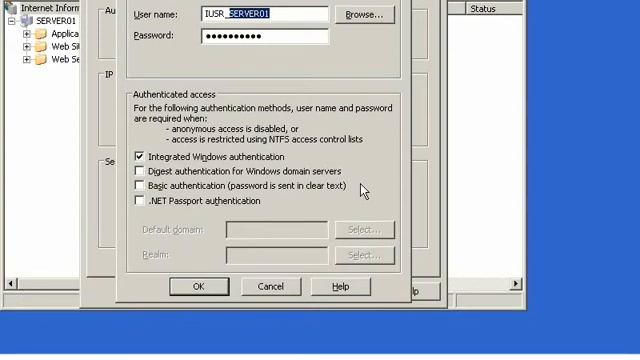Click the Internet Information Services root icon
This screenshot has height=360, width=640.
pos(11,7)
